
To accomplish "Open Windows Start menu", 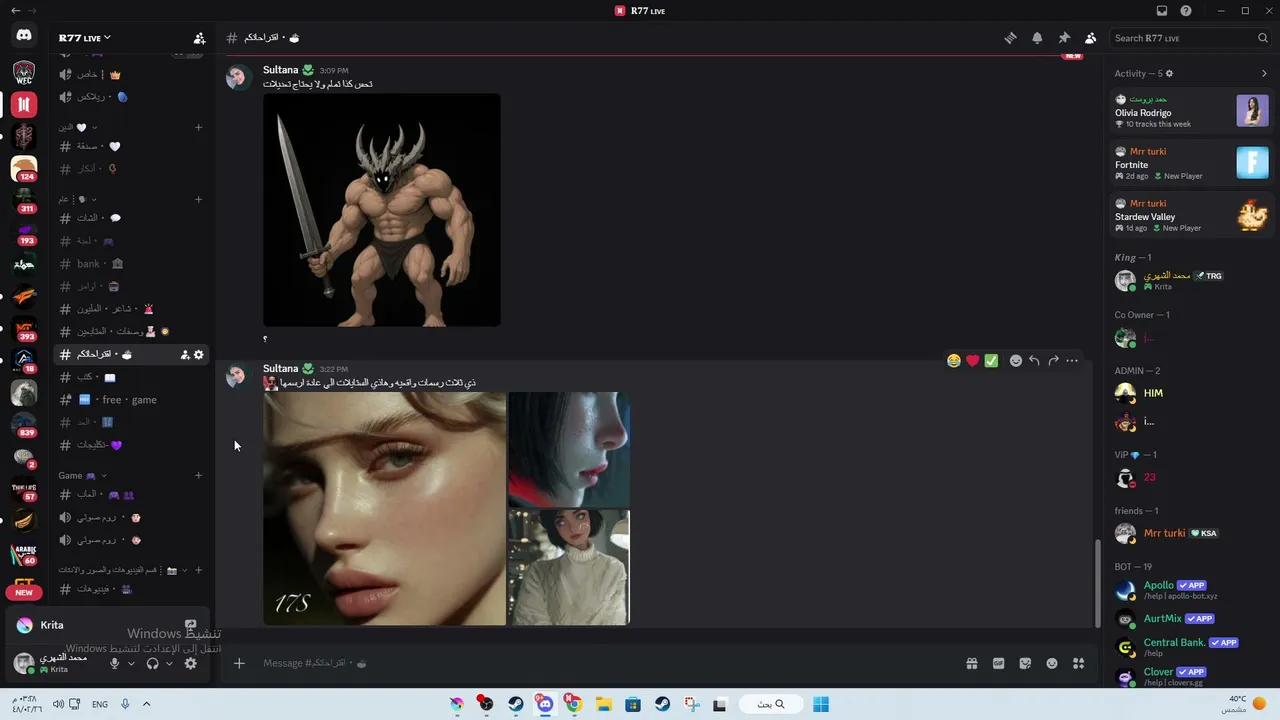I will [x=821, y=704].
